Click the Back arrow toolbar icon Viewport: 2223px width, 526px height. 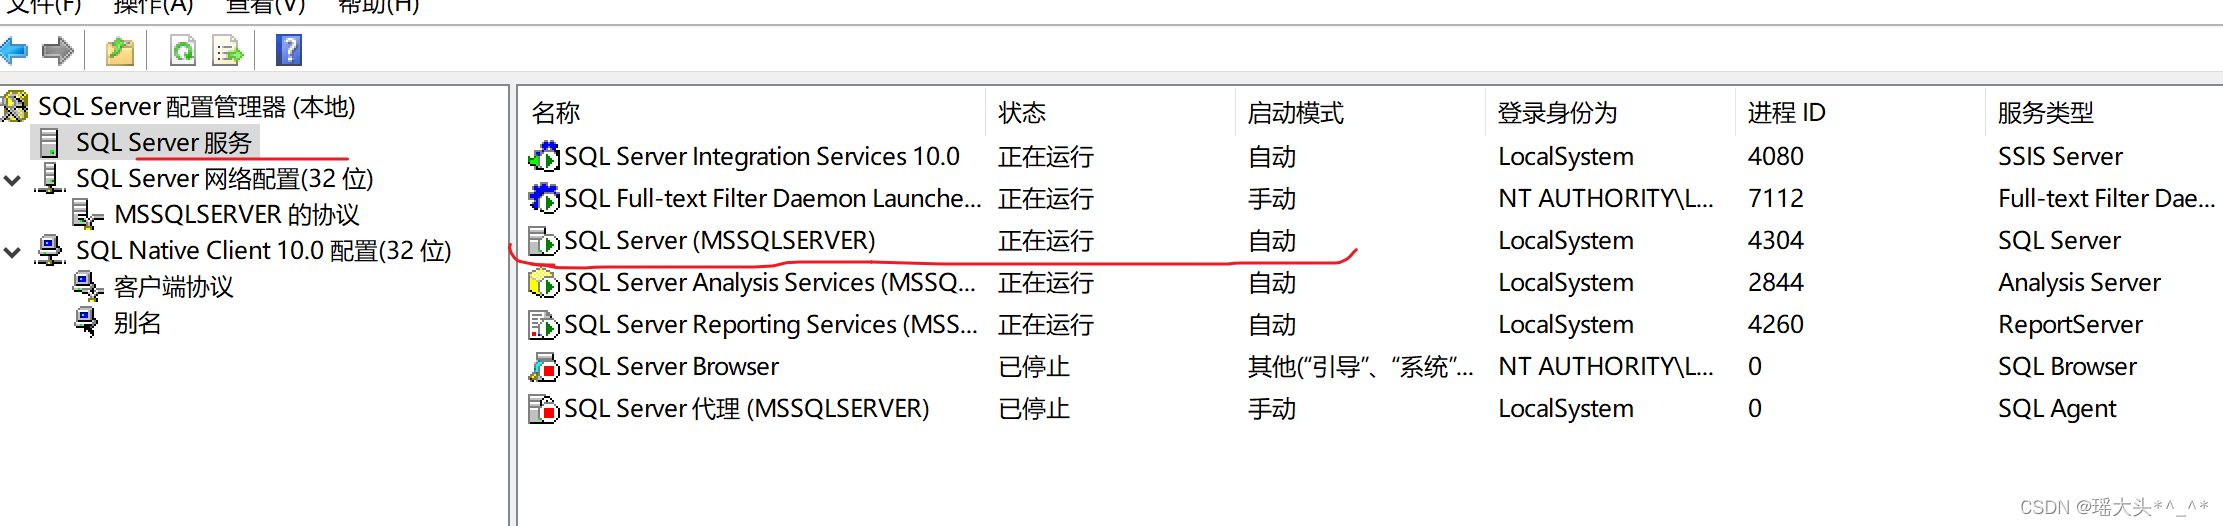[x=14, y=50]
